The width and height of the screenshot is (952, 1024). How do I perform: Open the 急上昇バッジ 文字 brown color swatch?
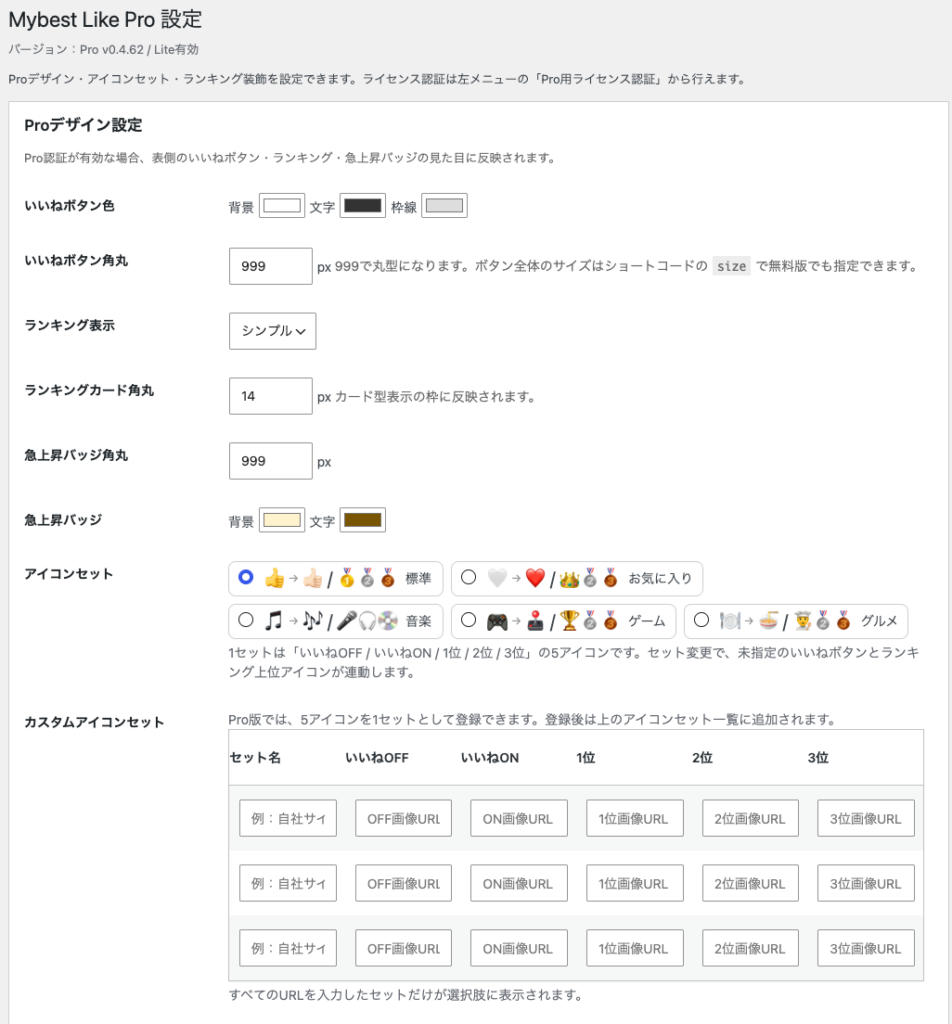(362, 520)
